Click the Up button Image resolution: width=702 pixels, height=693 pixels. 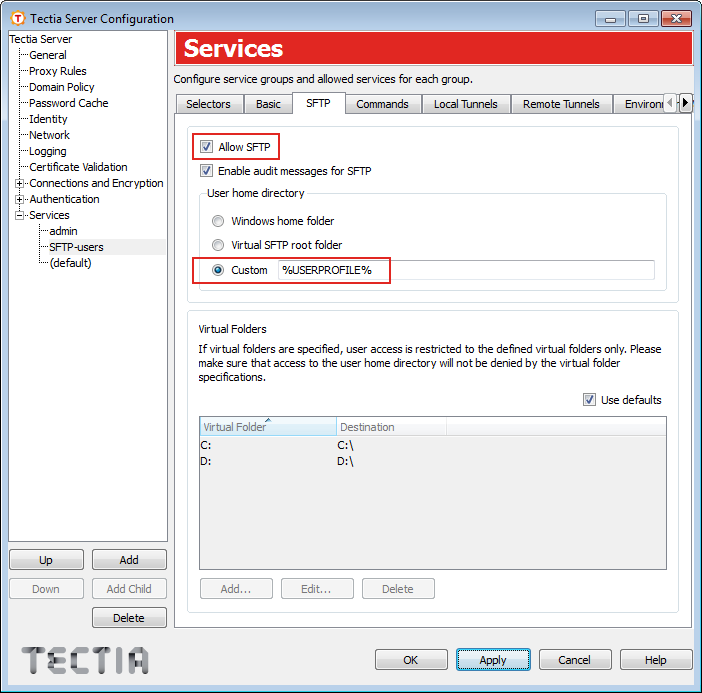point(46,560)
